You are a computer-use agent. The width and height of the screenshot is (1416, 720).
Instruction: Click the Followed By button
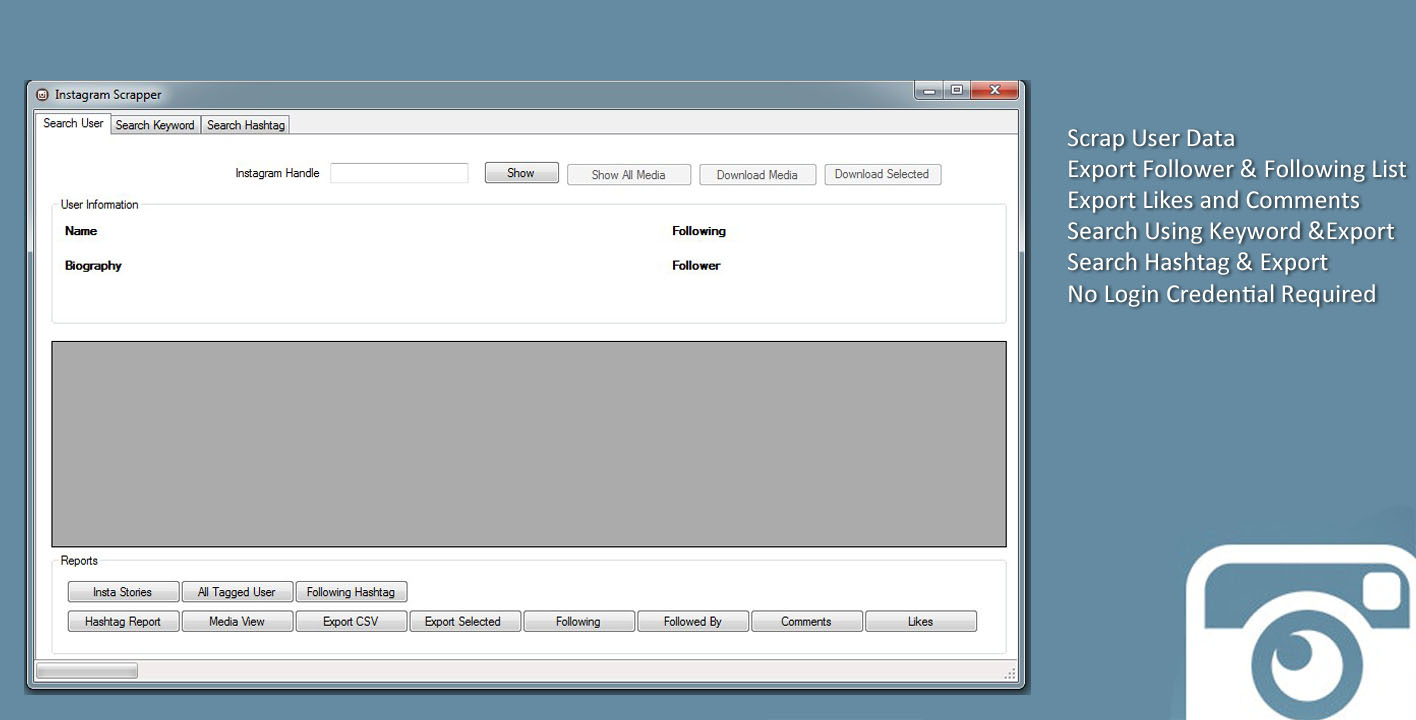pyautogui.click(x=693, y=621)
